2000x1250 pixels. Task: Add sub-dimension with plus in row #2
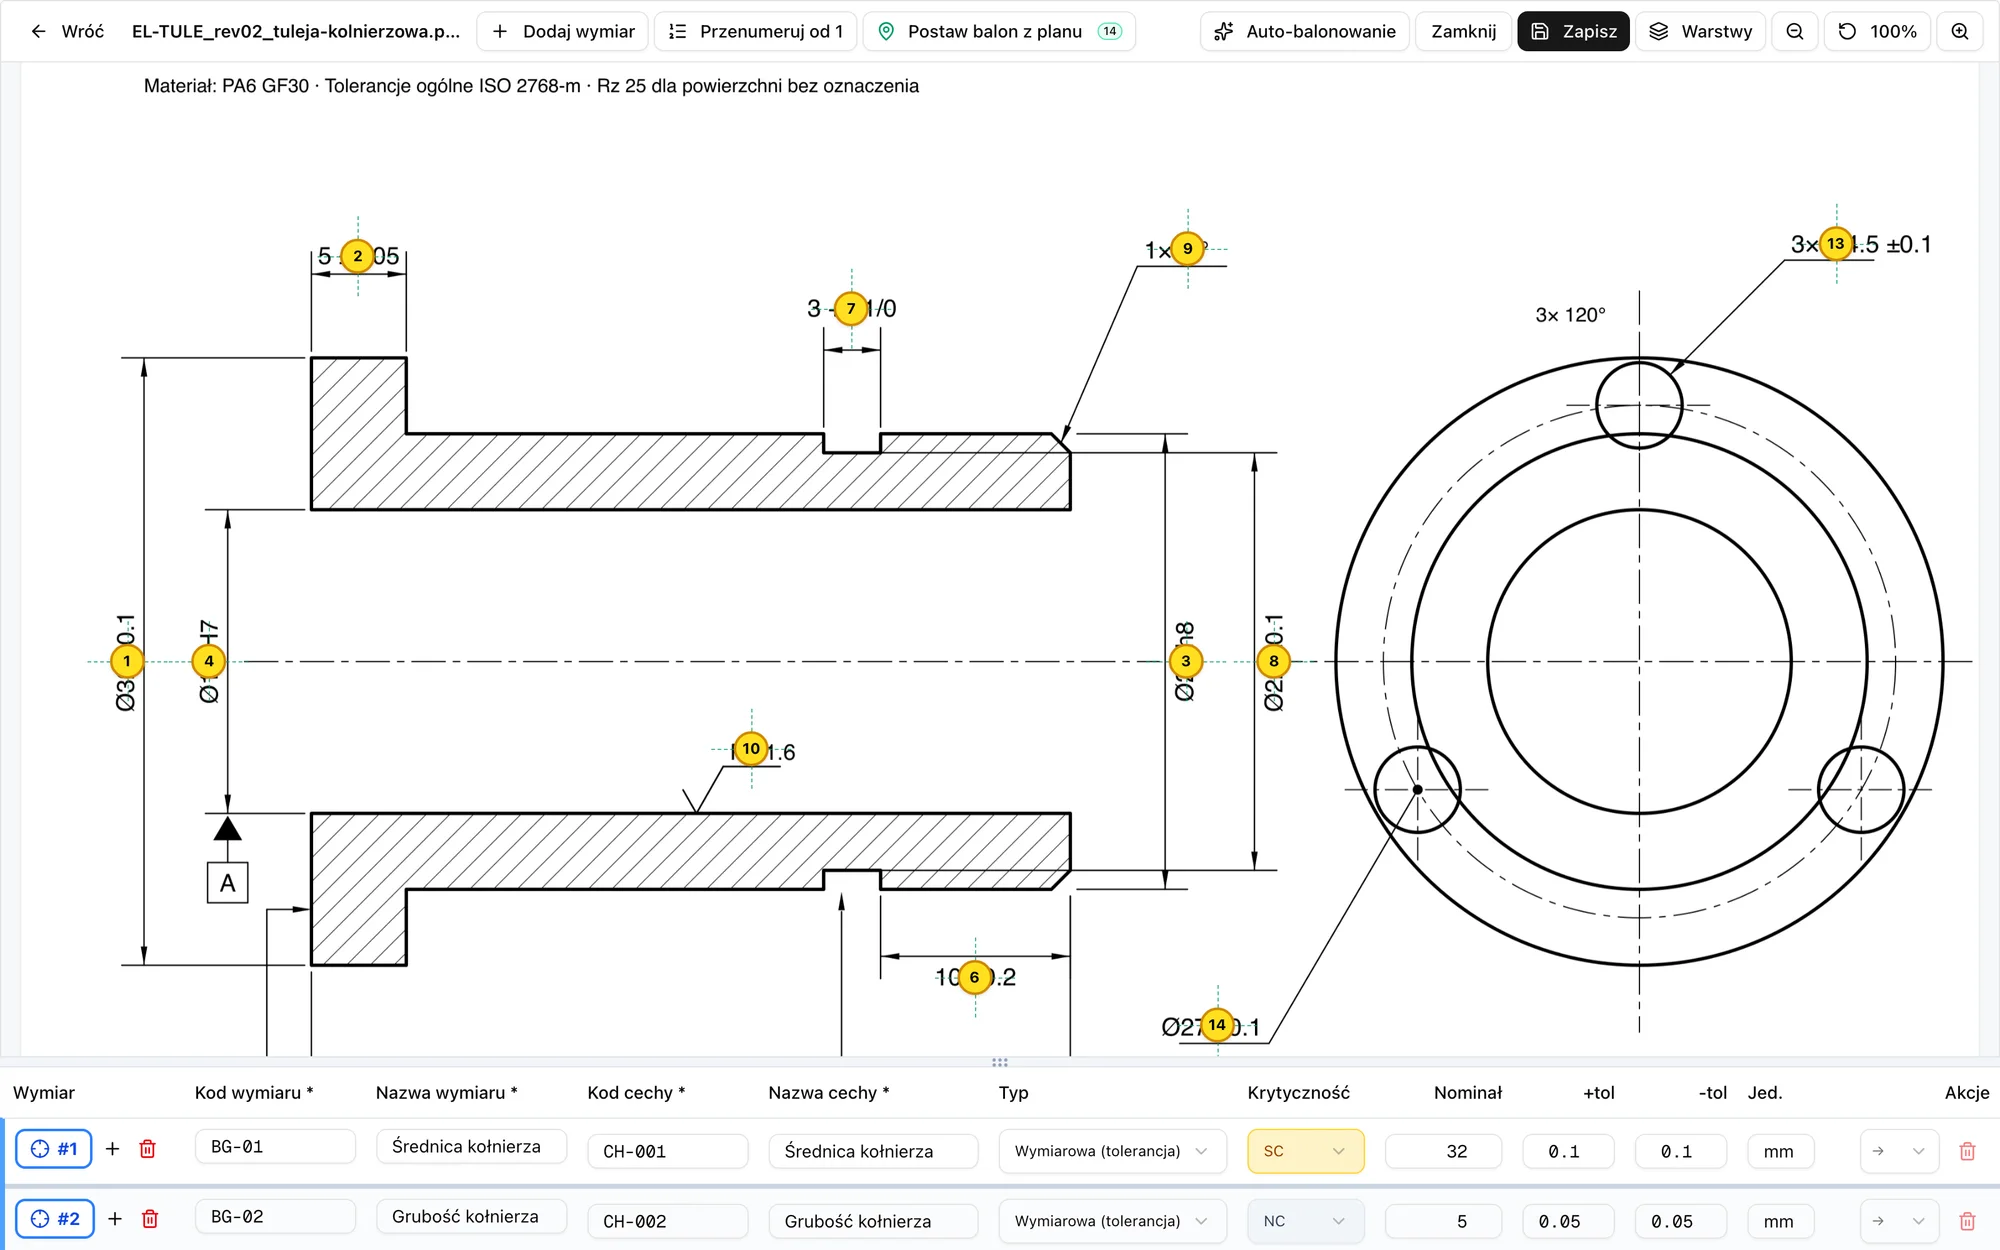coord(115,1219)
